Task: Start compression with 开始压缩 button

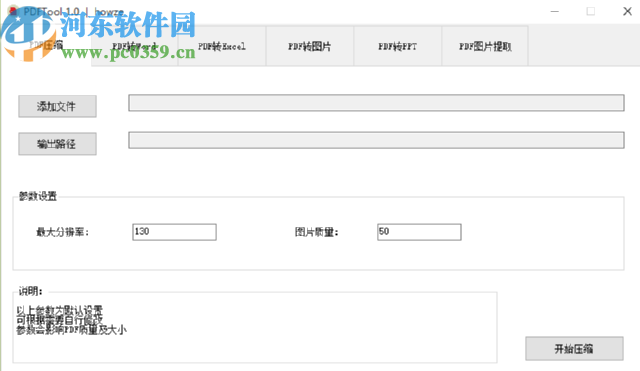Action: tap(574, 349)
